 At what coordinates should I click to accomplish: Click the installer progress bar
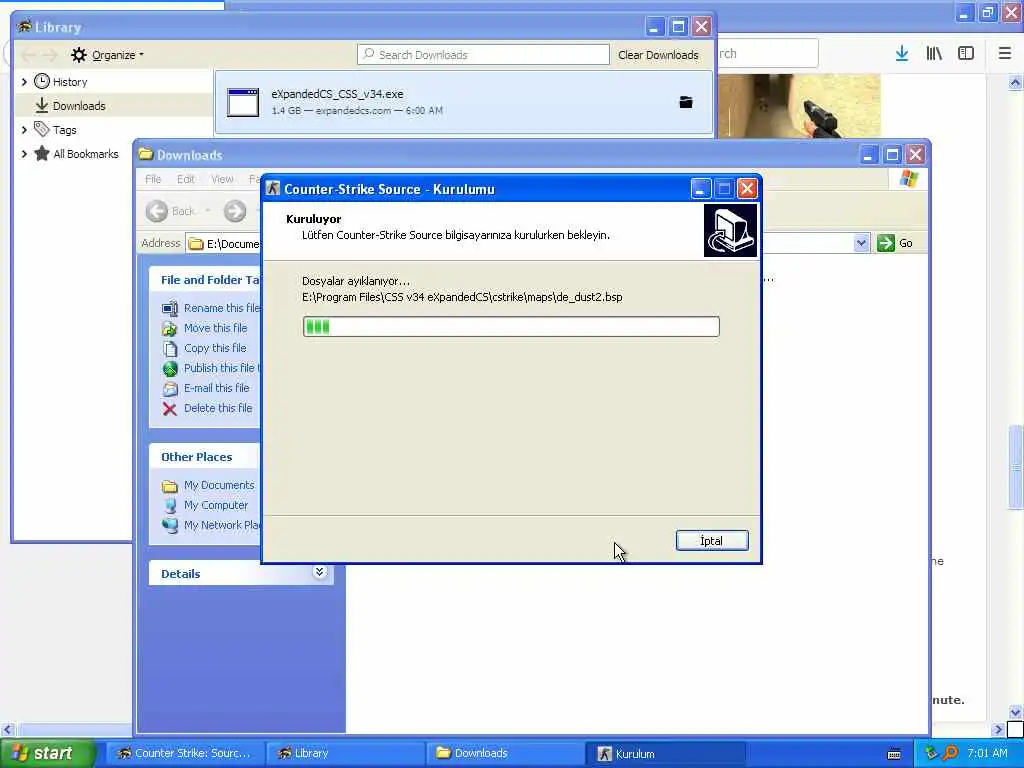[x=511, y=327]
